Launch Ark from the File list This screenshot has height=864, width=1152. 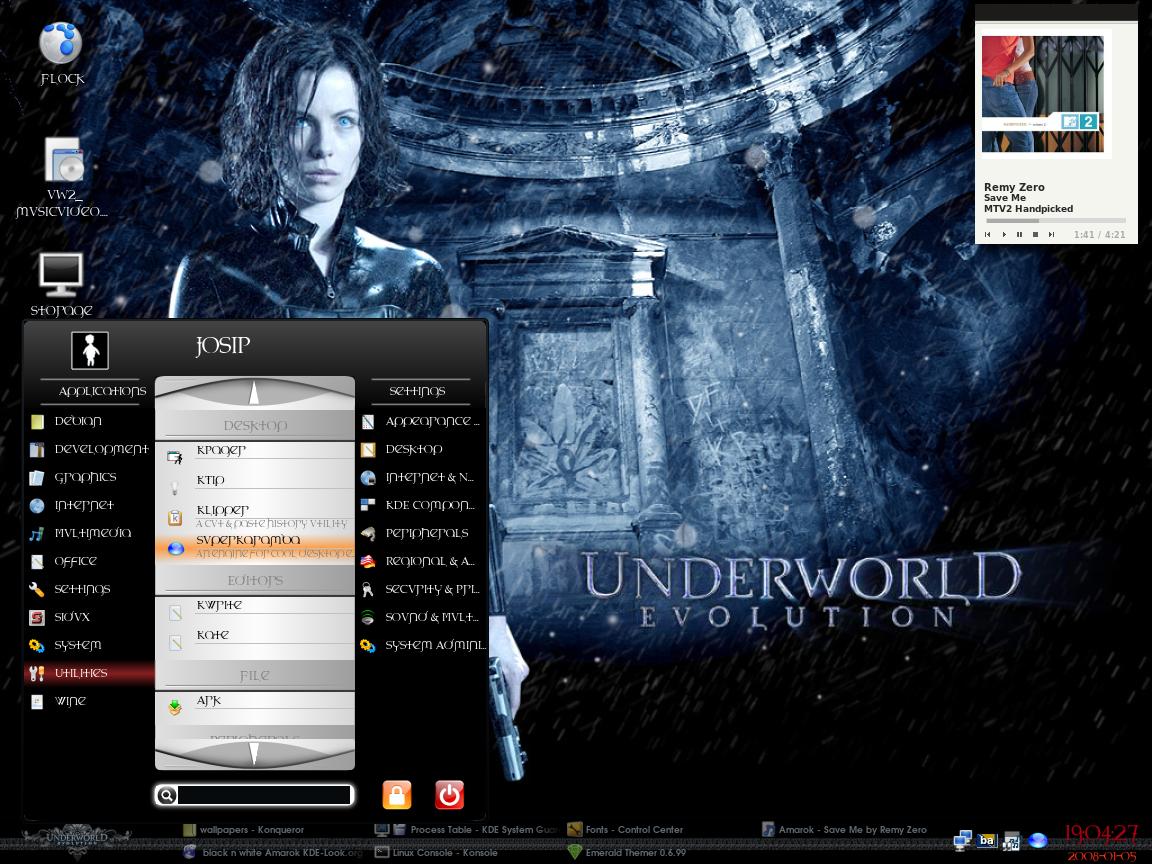click(255, 707)
